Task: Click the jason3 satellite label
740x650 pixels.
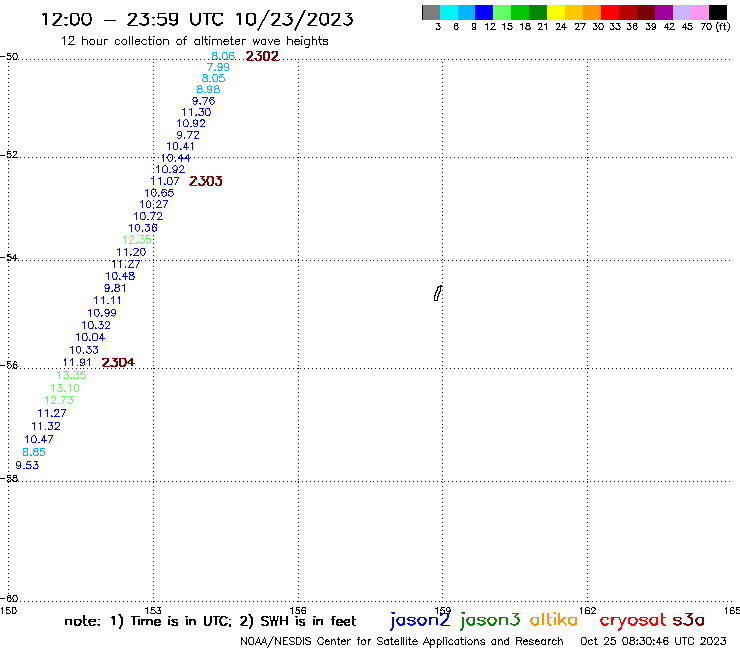Action: coord(490,620)
